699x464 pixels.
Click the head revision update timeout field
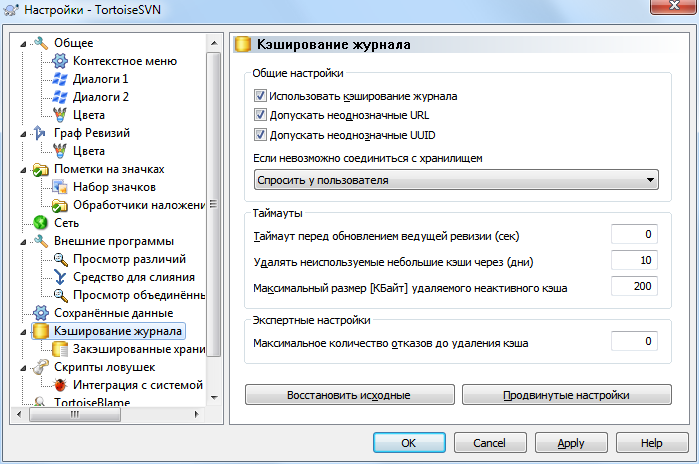pyautogui.click(x=634, y=234)
